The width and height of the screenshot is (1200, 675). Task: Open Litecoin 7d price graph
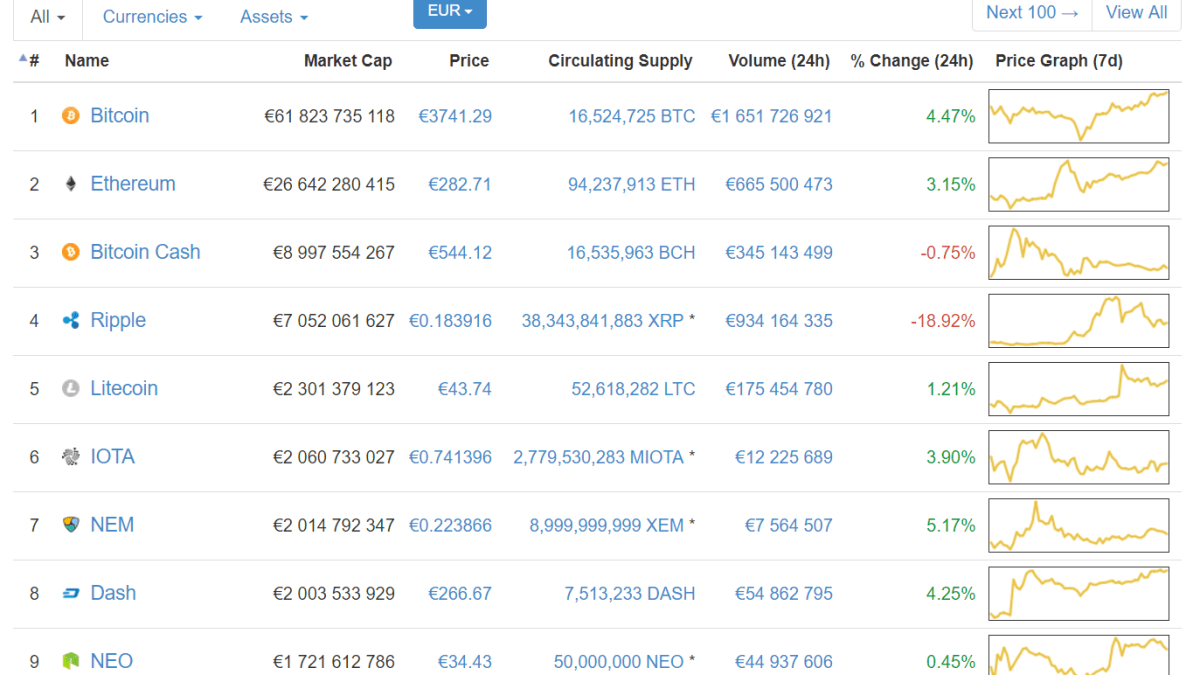click(x=1079, y=389)
